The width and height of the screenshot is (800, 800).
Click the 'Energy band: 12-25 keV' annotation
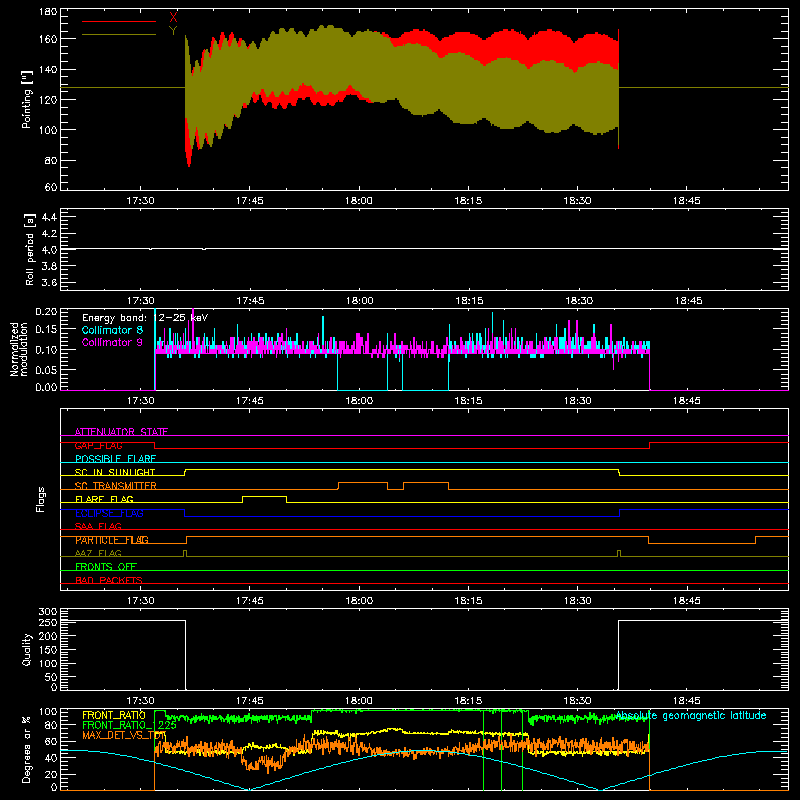(145, 318)
